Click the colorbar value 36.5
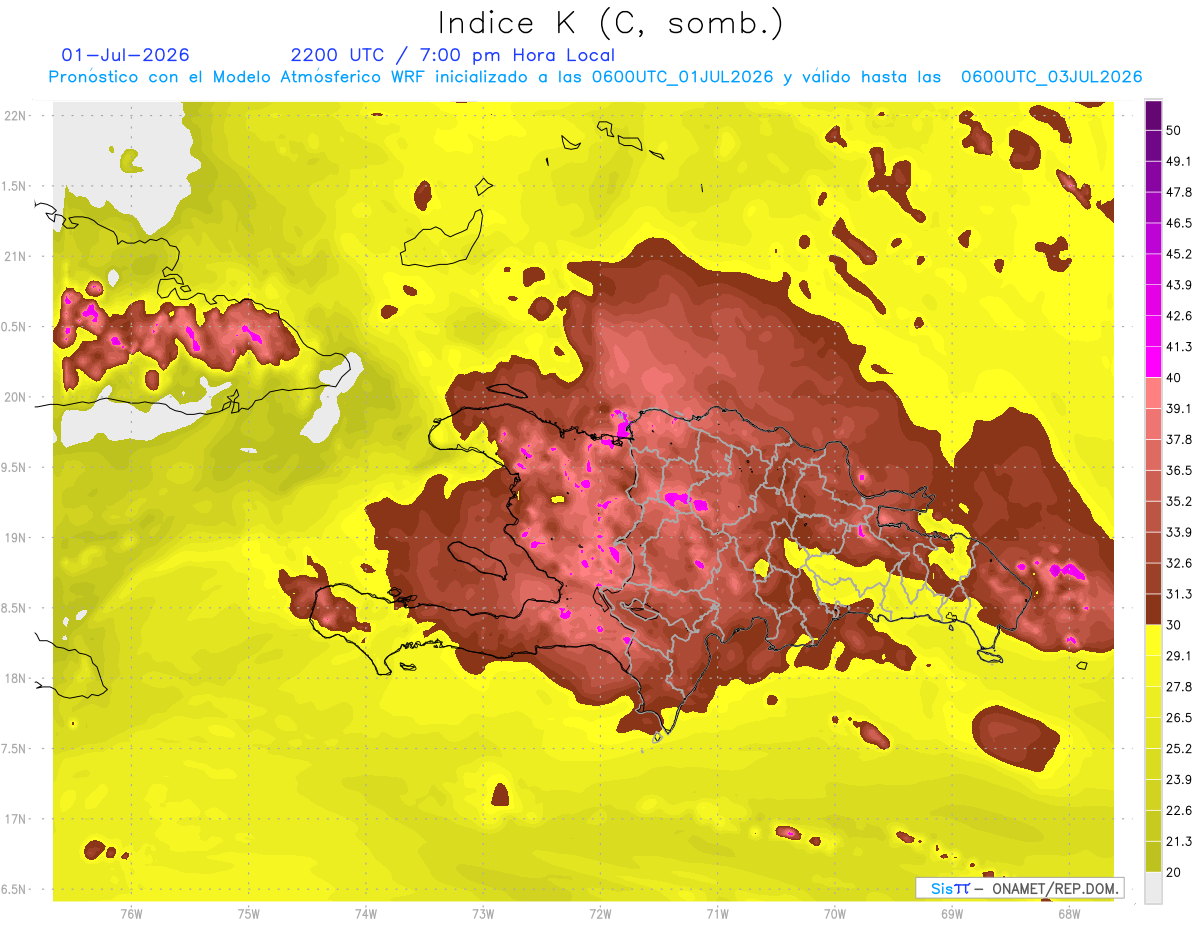Screen dimensions: 1200x927 pos(1178,470)
